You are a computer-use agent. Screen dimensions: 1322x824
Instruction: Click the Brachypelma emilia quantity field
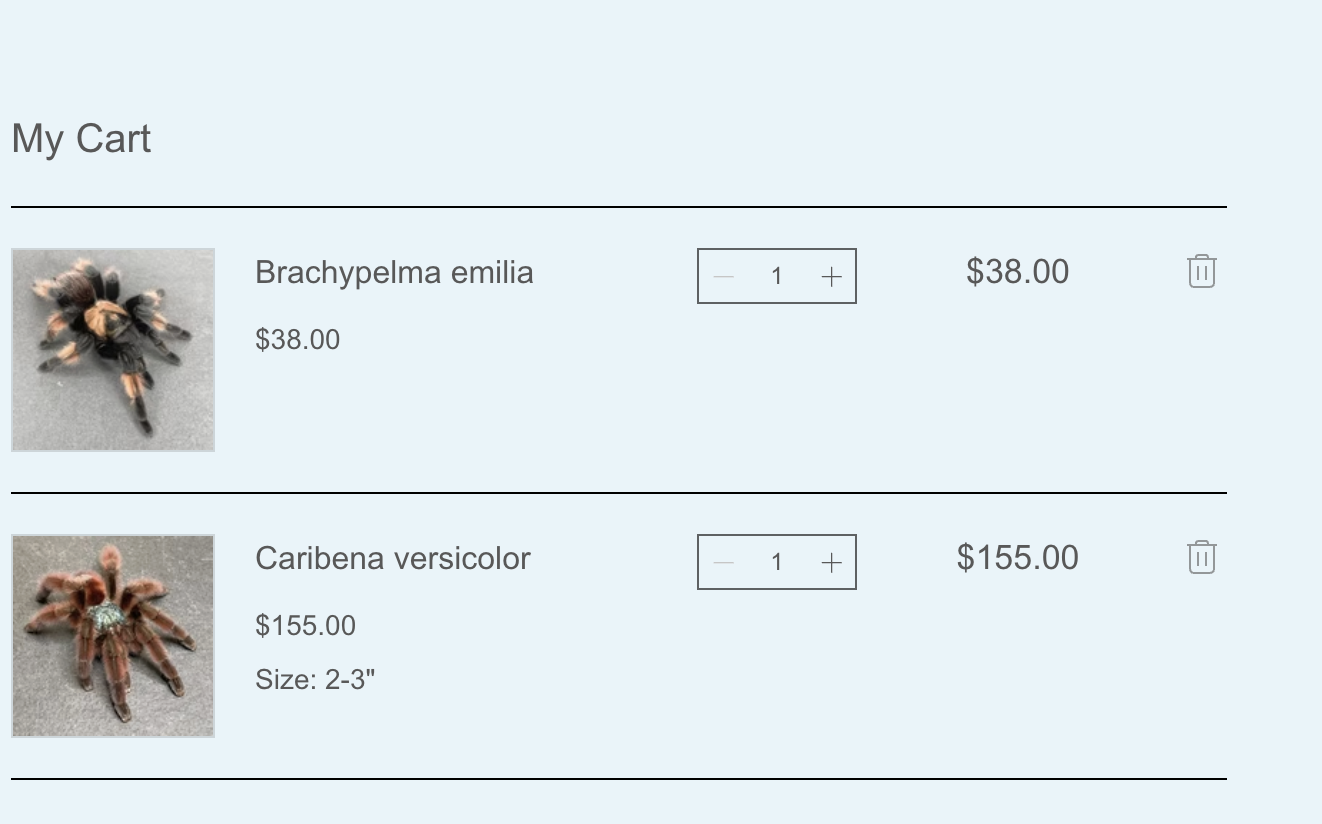pyautogui.click(x=777, y=276)
